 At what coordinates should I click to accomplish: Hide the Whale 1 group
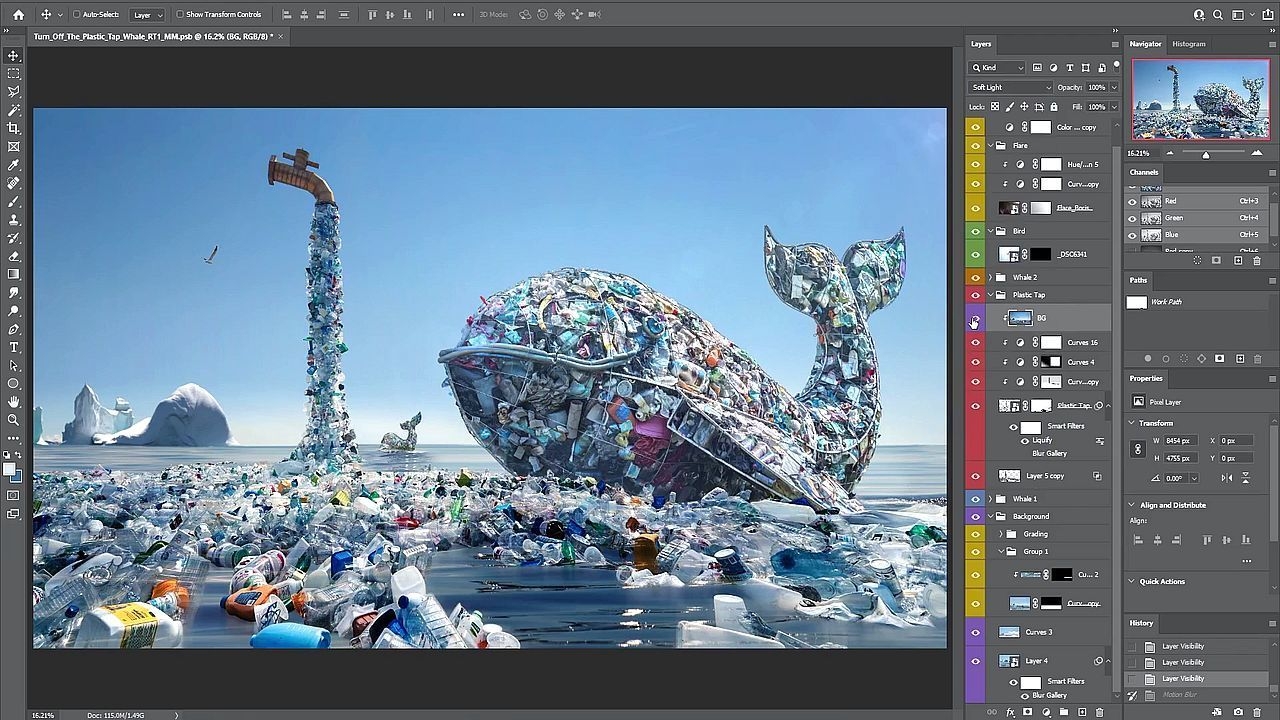coord(975,499)
